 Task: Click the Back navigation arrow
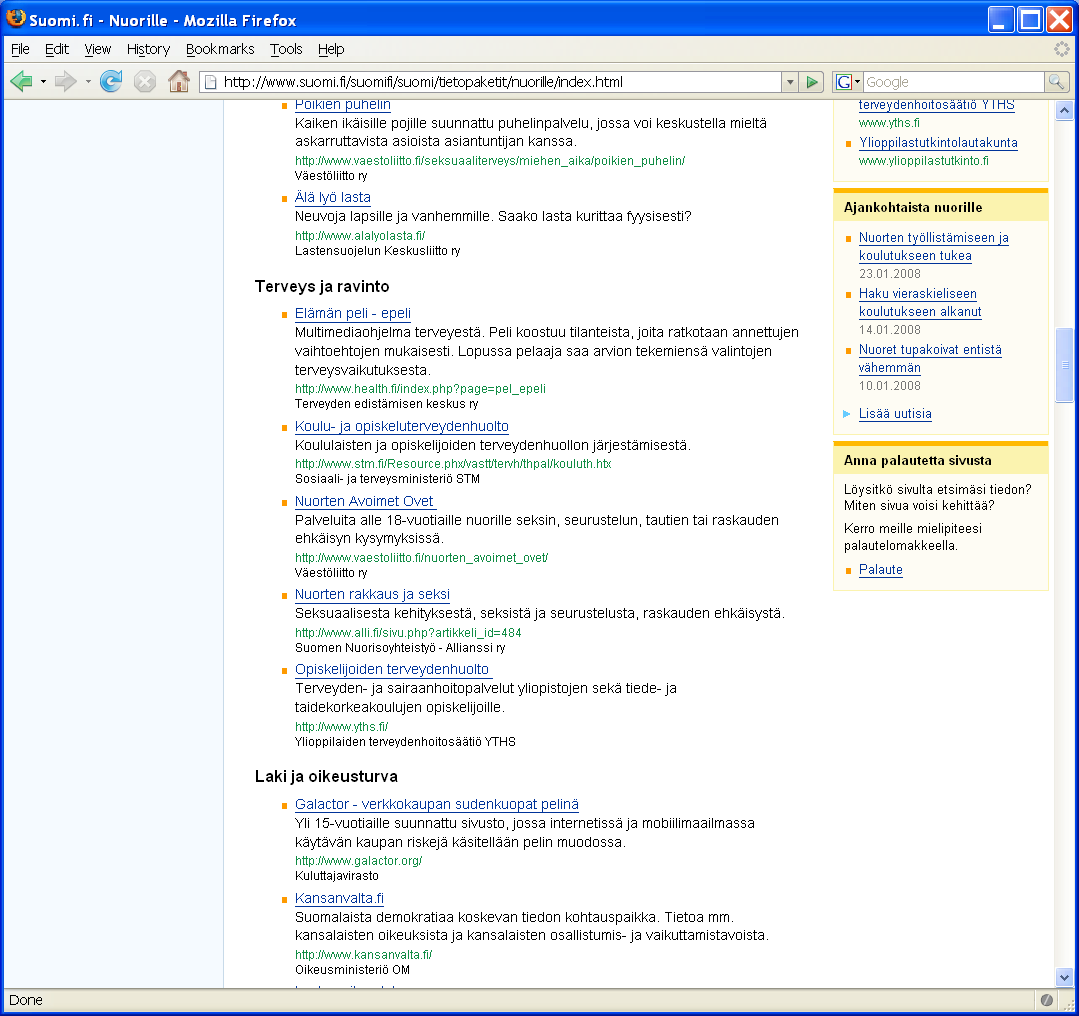pos(22,82)
